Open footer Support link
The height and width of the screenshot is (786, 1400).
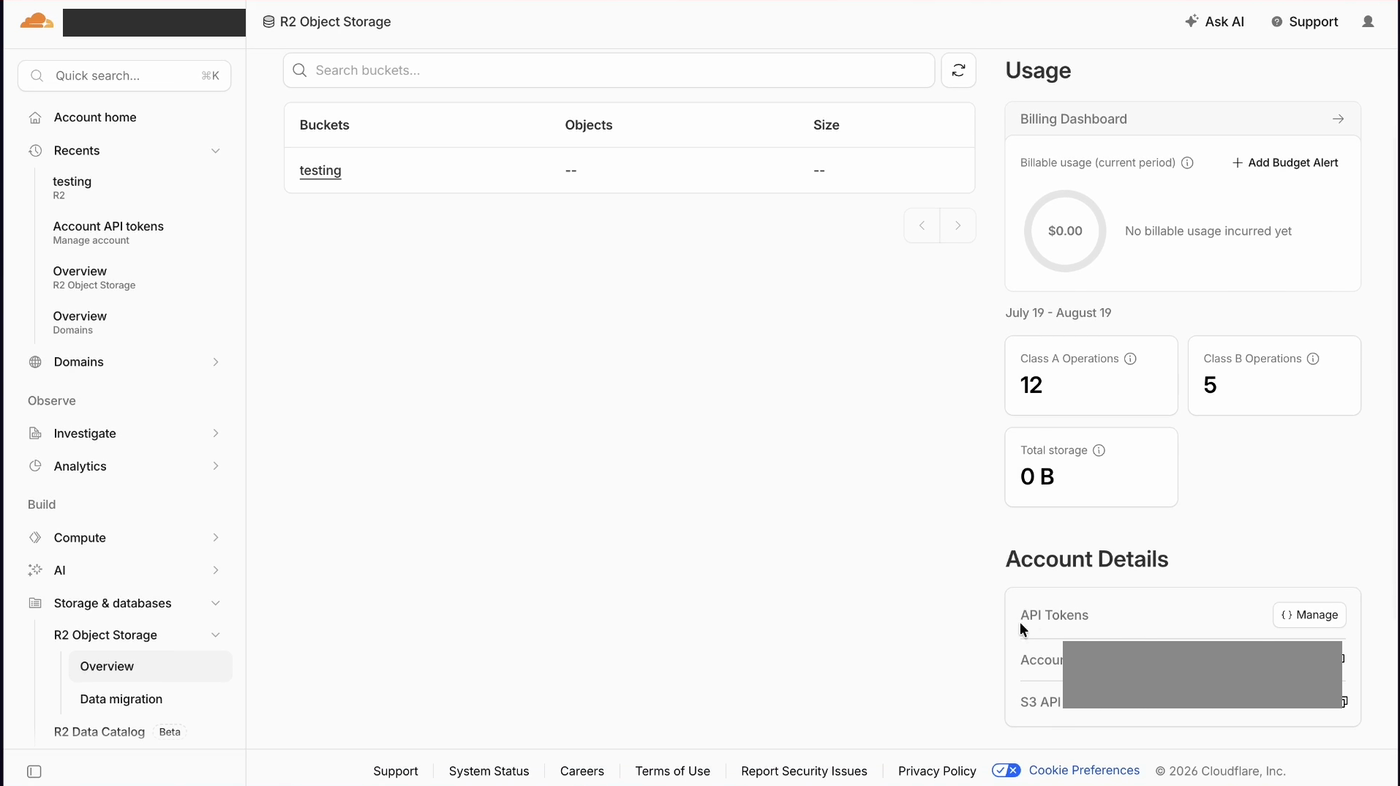[x=395, y=771]
